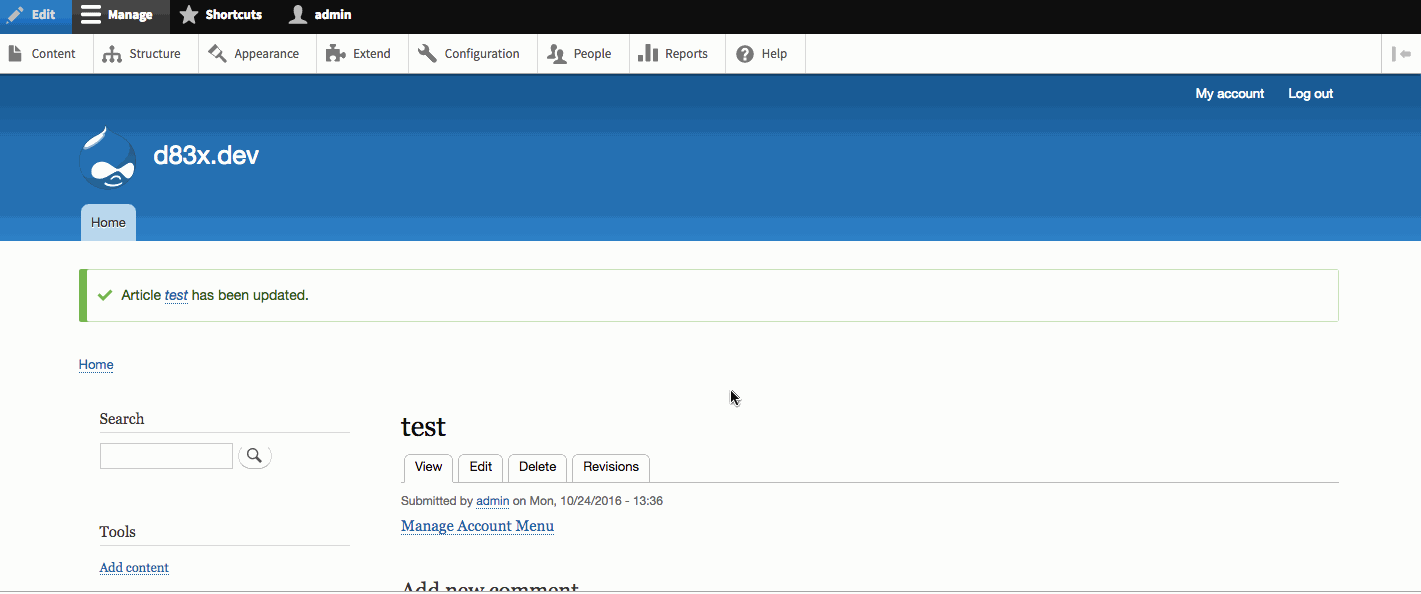The width and height of the screenshot is (1421, 594).
Task: Switch to the Revisions tab
Action: tap(611, 467)
